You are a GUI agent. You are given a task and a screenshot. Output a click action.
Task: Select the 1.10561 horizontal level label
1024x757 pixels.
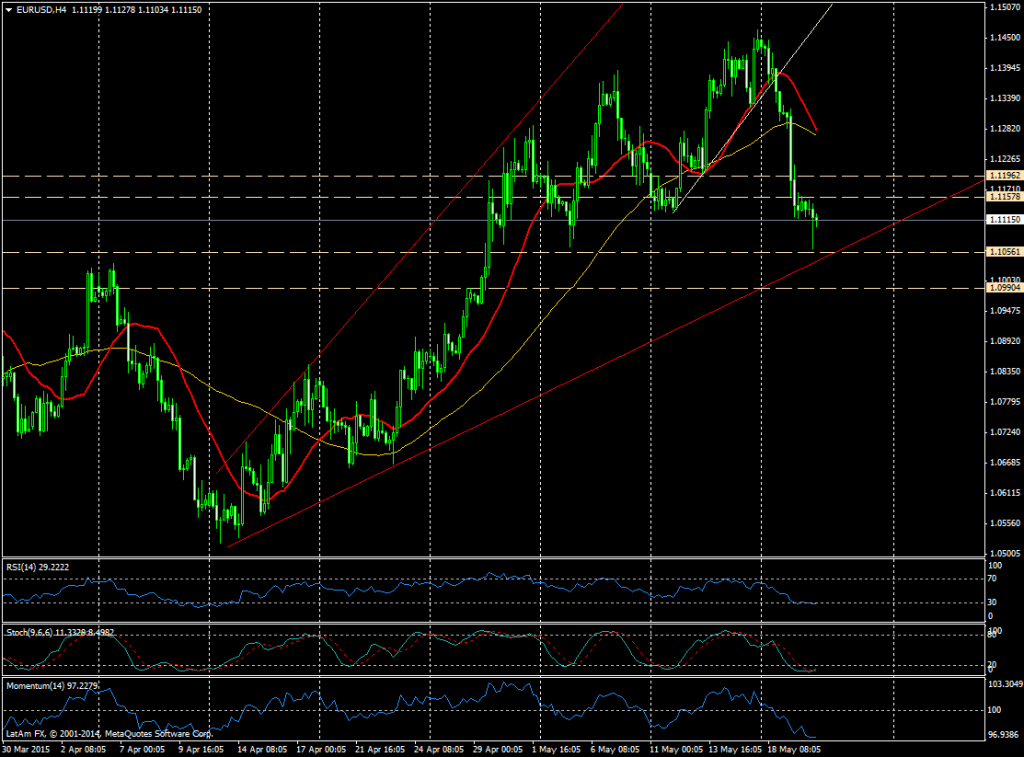click(1003, 252)
